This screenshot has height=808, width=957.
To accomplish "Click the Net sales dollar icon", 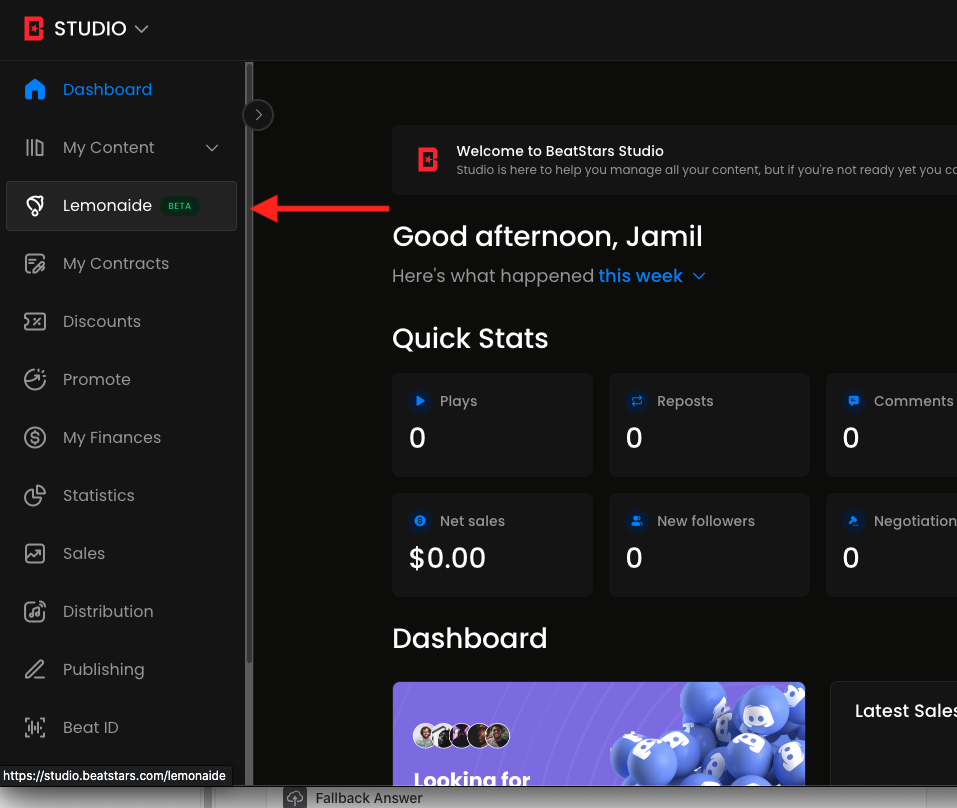I will click(x=420, y=521).
